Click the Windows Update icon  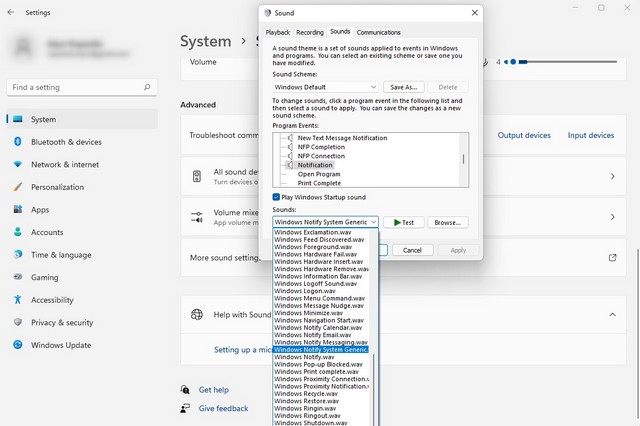pos(18,345)
